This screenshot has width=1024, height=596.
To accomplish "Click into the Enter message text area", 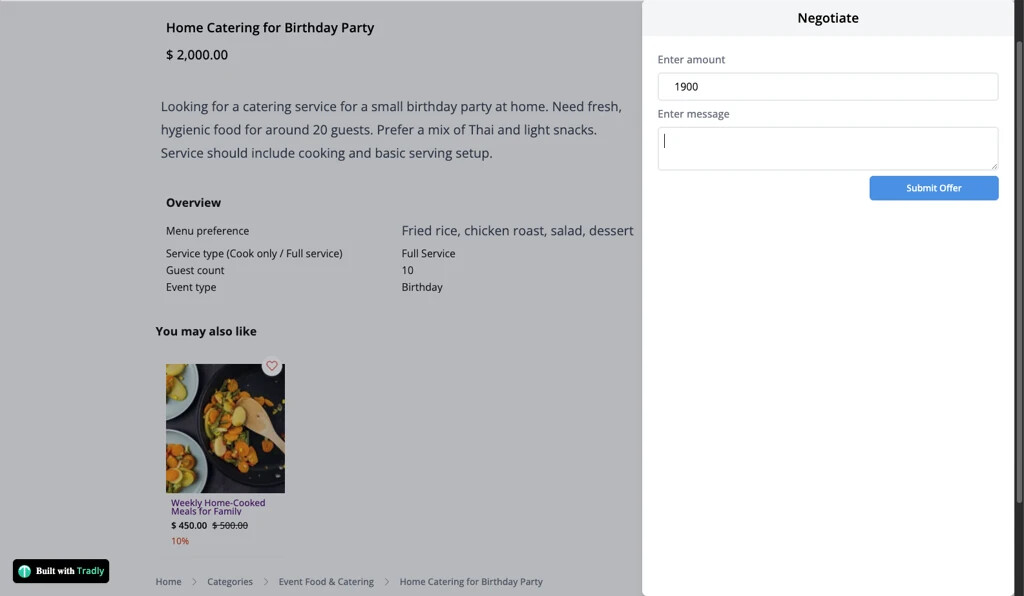I will coord(827,148).
